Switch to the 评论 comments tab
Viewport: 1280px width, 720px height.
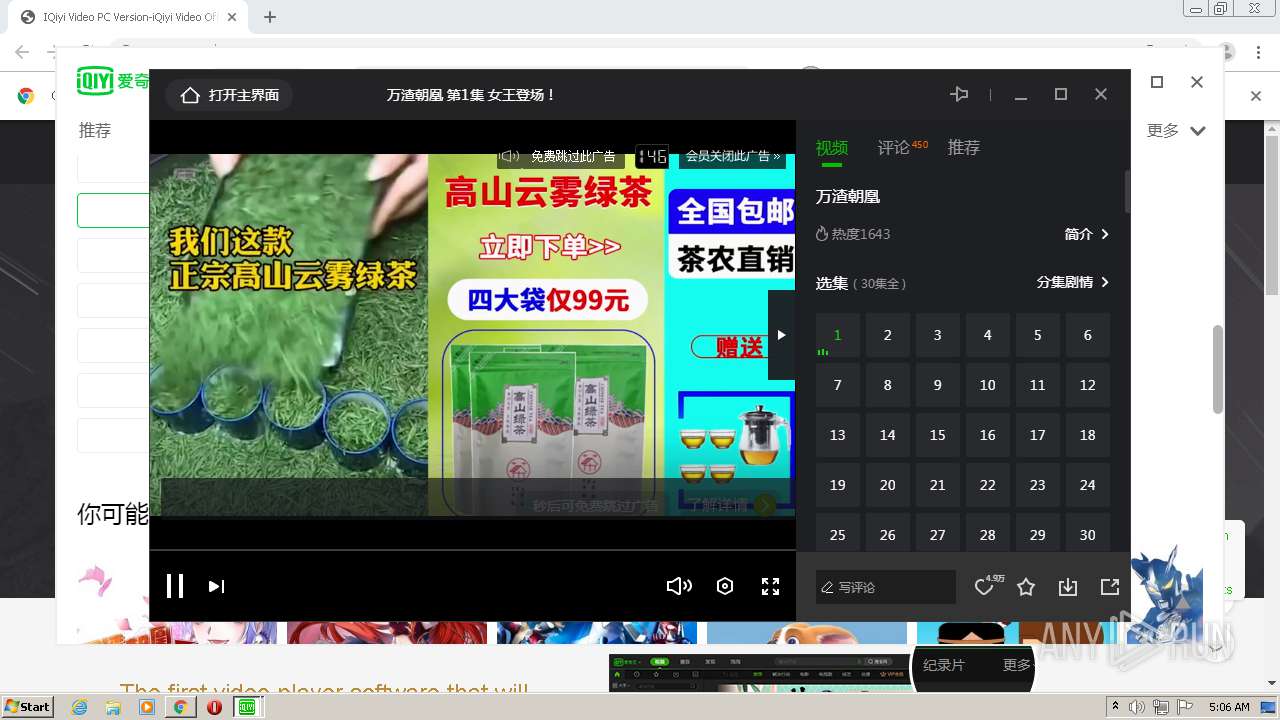tap(894, 148)
